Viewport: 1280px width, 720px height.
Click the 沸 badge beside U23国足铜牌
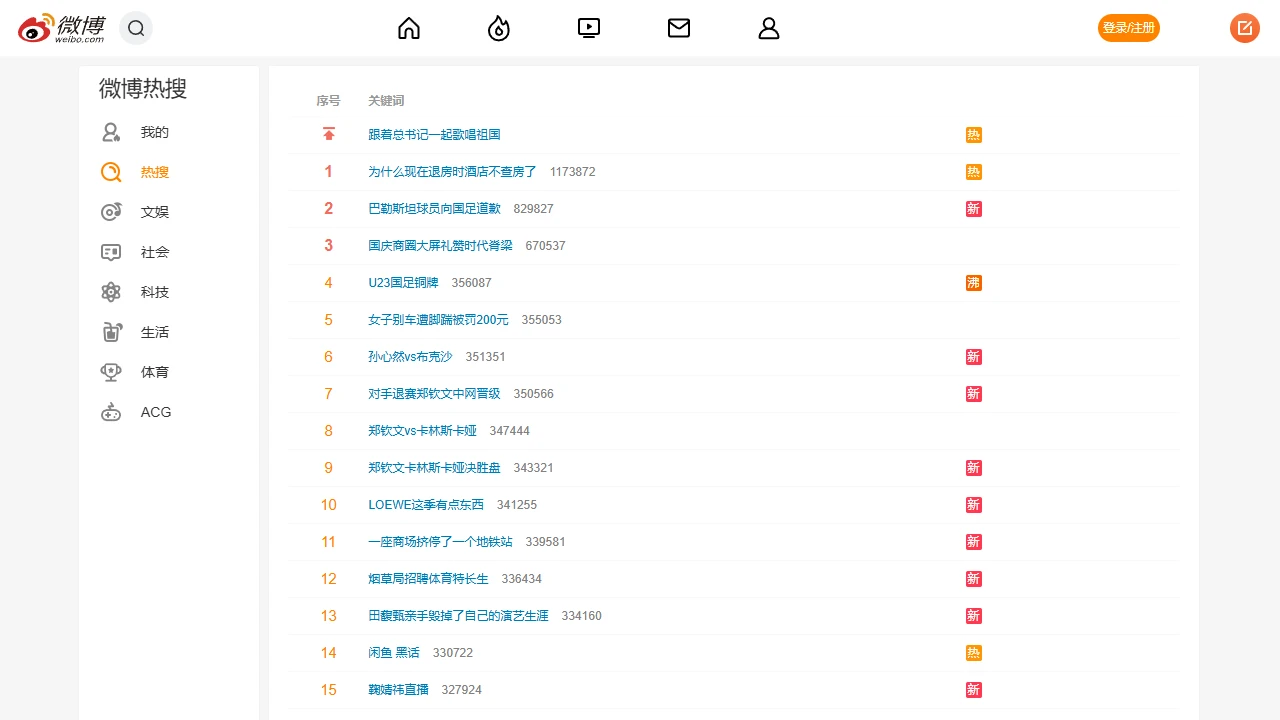click(x=974, y=283)
